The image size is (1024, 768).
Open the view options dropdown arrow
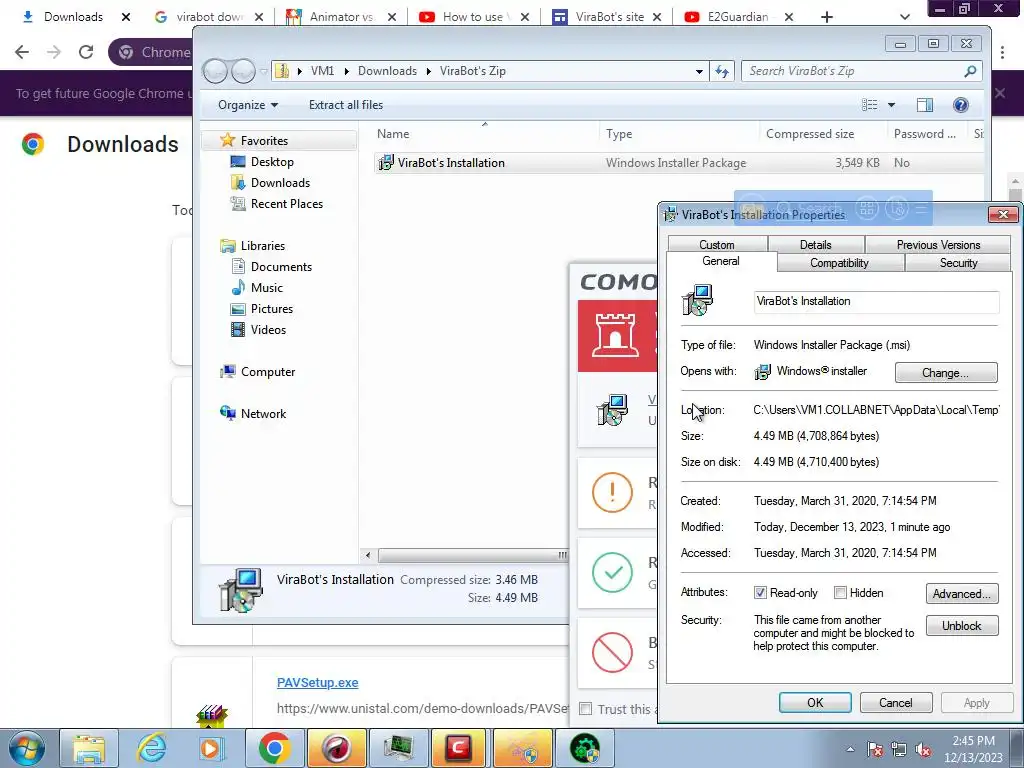click(x=891, y=105)
